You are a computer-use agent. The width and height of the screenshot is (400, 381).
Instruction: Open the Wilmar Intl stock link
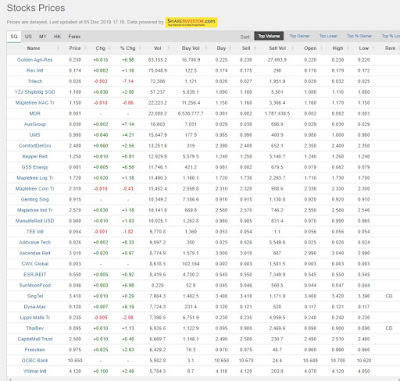pos(35,371)
